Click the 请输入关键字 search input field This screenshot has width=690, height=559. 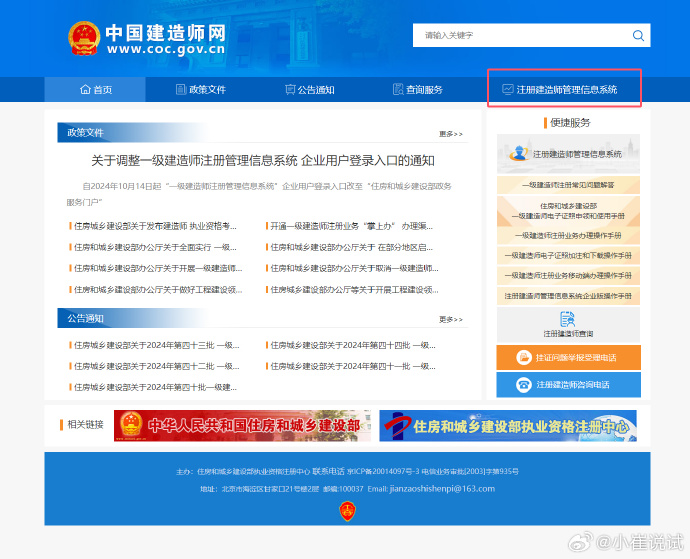[520, 36]
